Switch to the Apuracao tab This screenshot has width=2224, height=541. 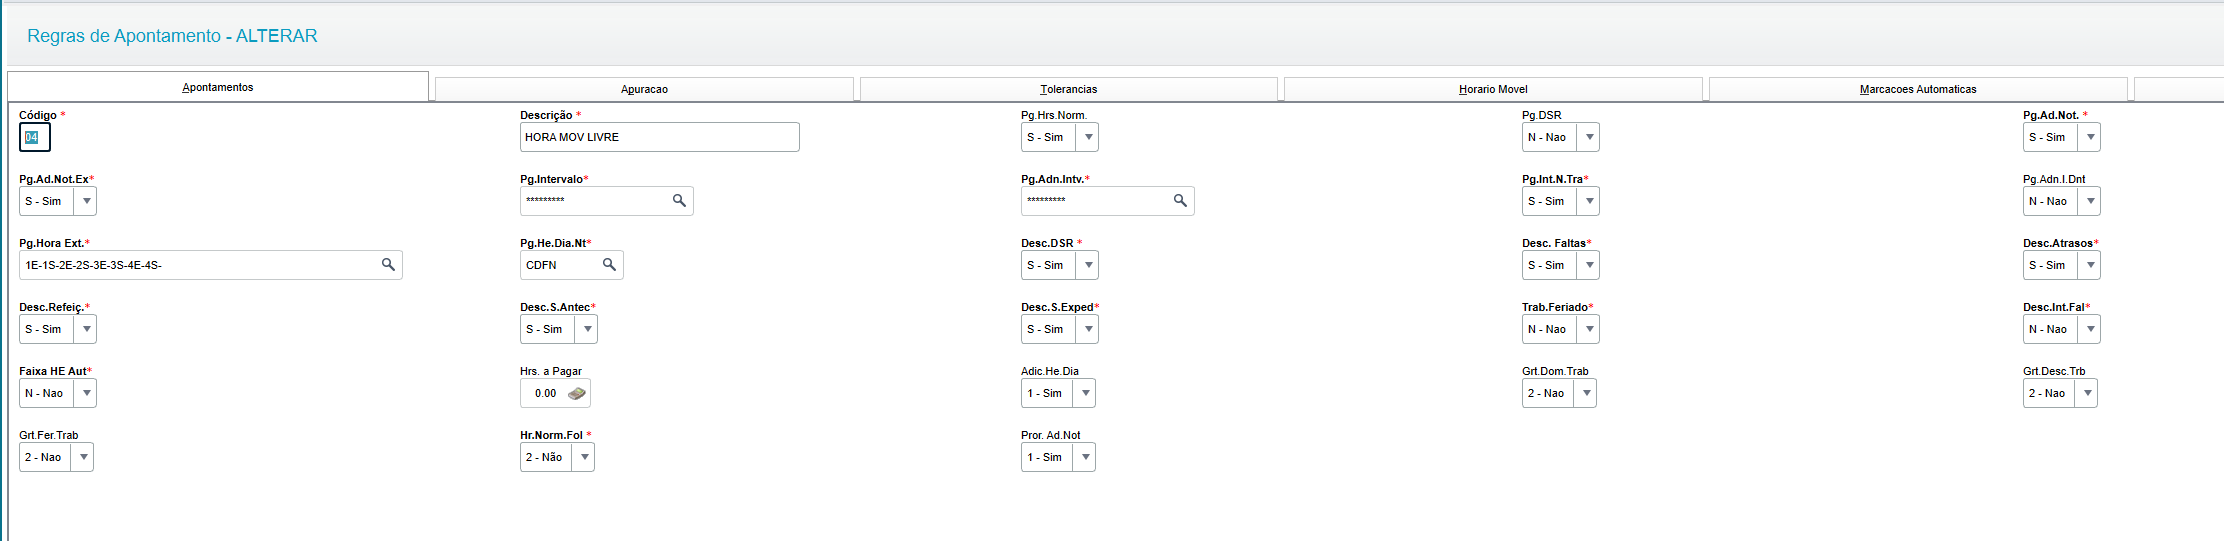pyautogui.click(x=644, y=89)
